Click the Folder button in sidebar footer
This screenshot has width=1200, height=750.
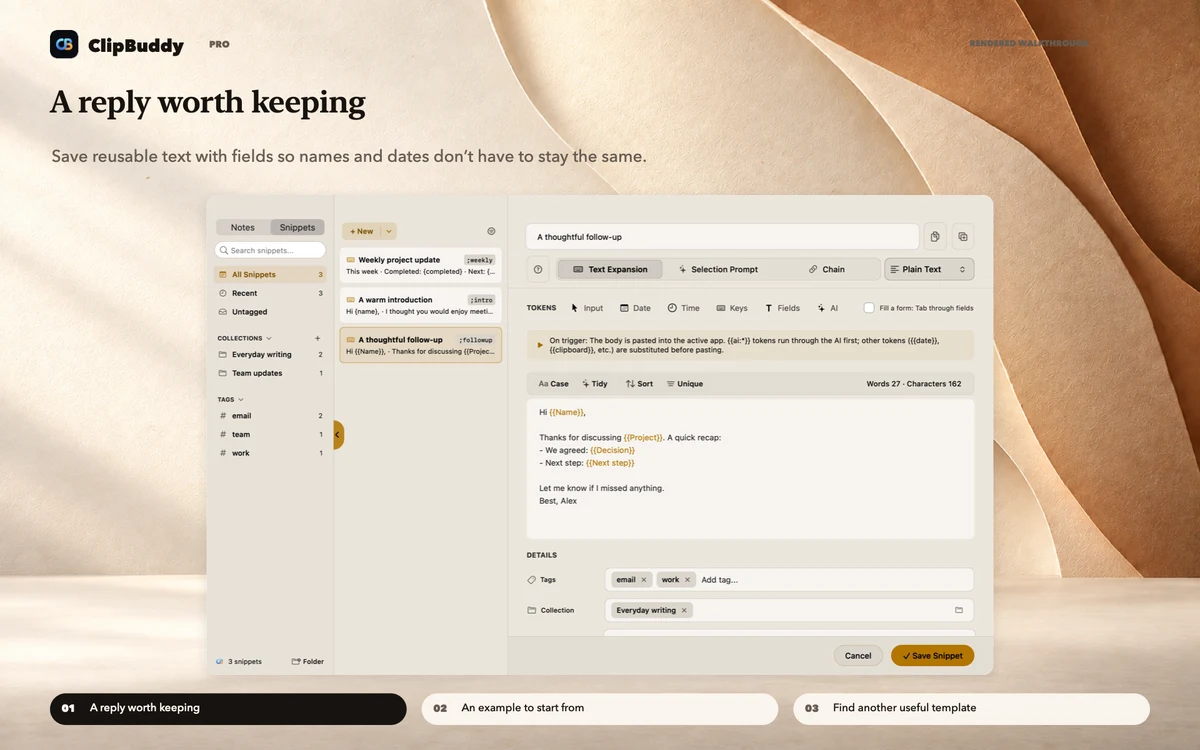[307, 661]
